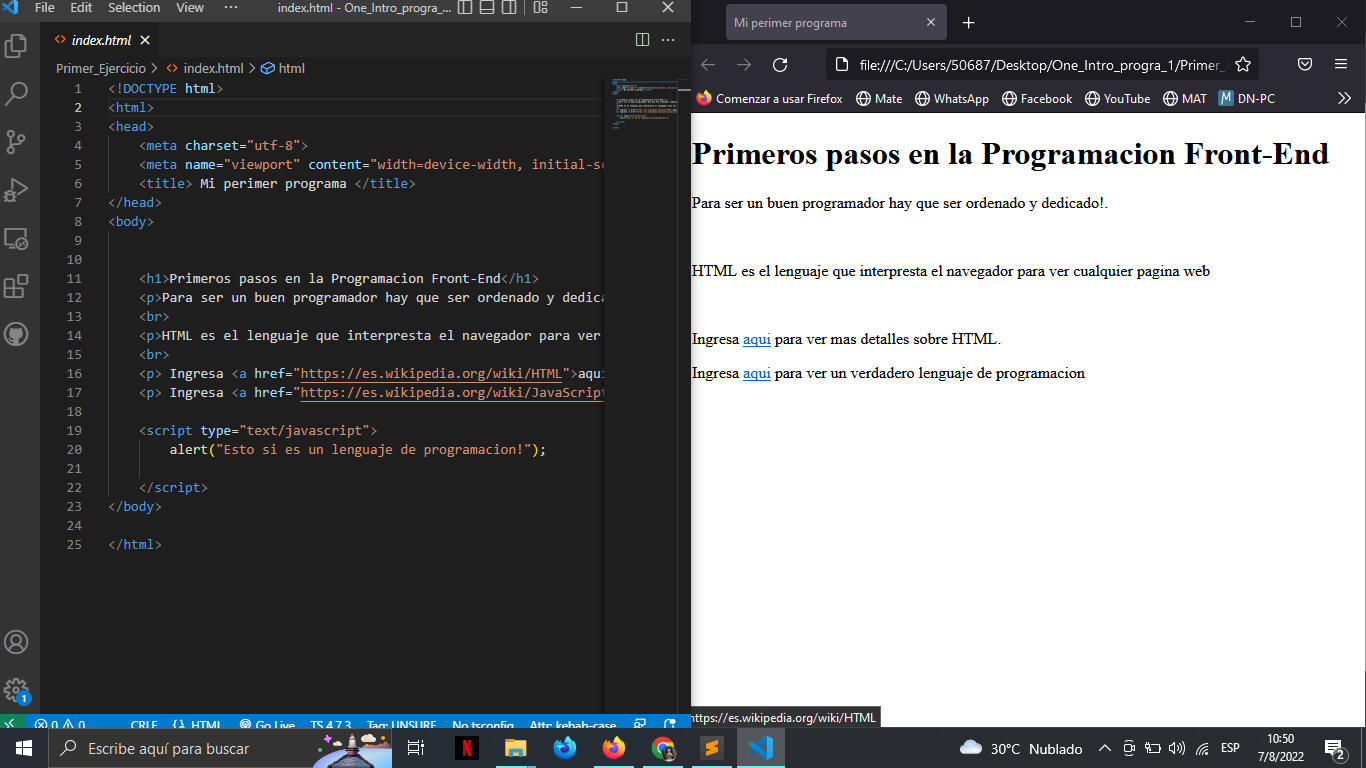Click the TS 4.7.3 version status
This screenshot has width=1366, height=768.
(330, 725)
